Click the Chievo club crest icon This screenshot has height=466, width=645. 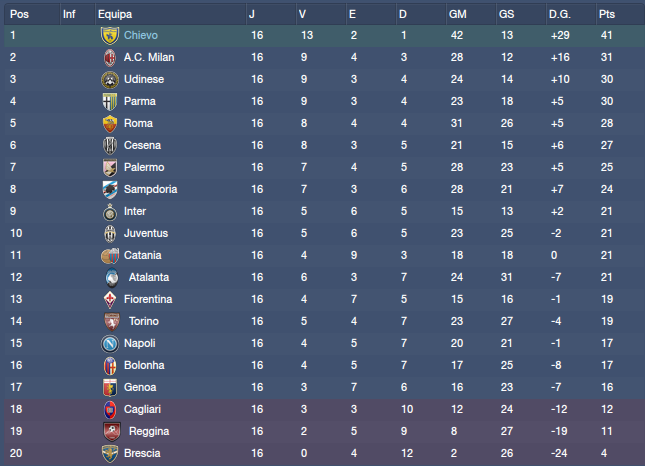coord(110,35)
